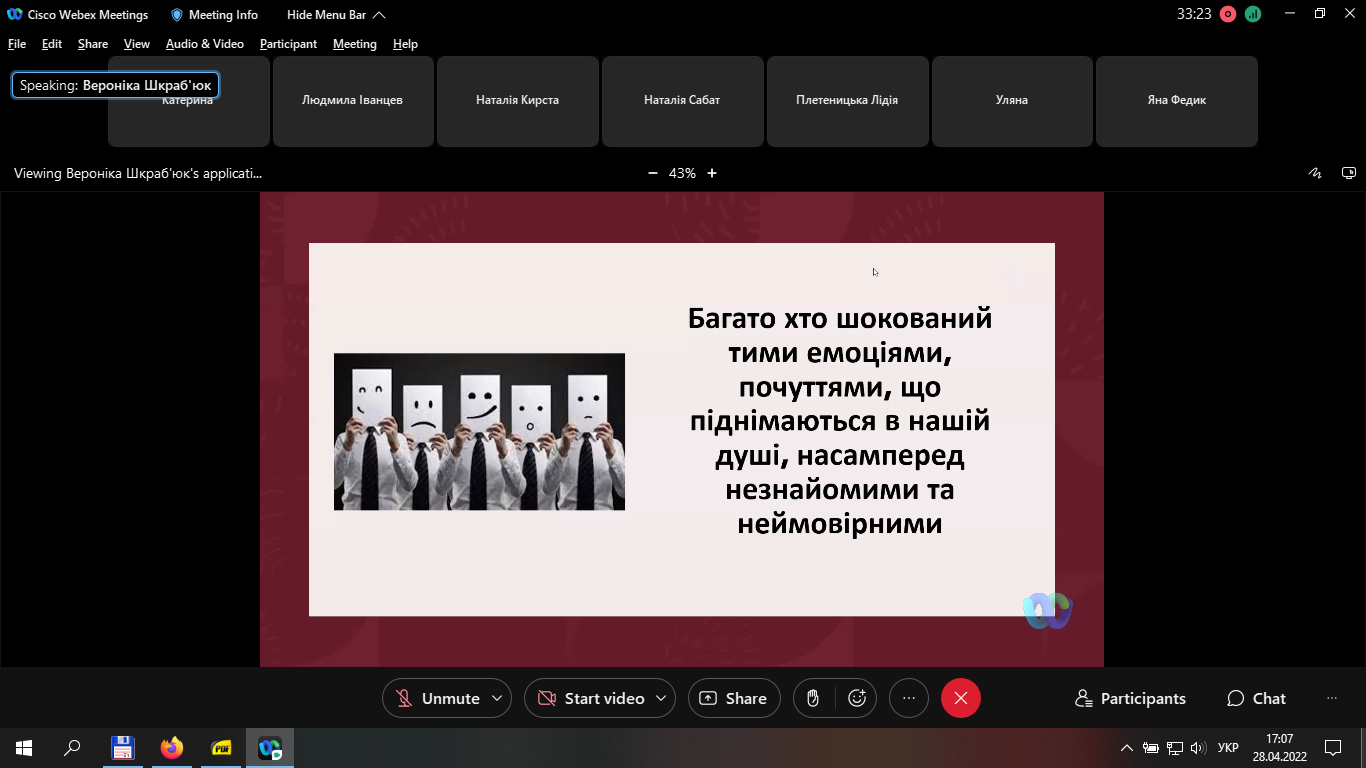Click the red recording indicator icon

(x=1228, y=14)
